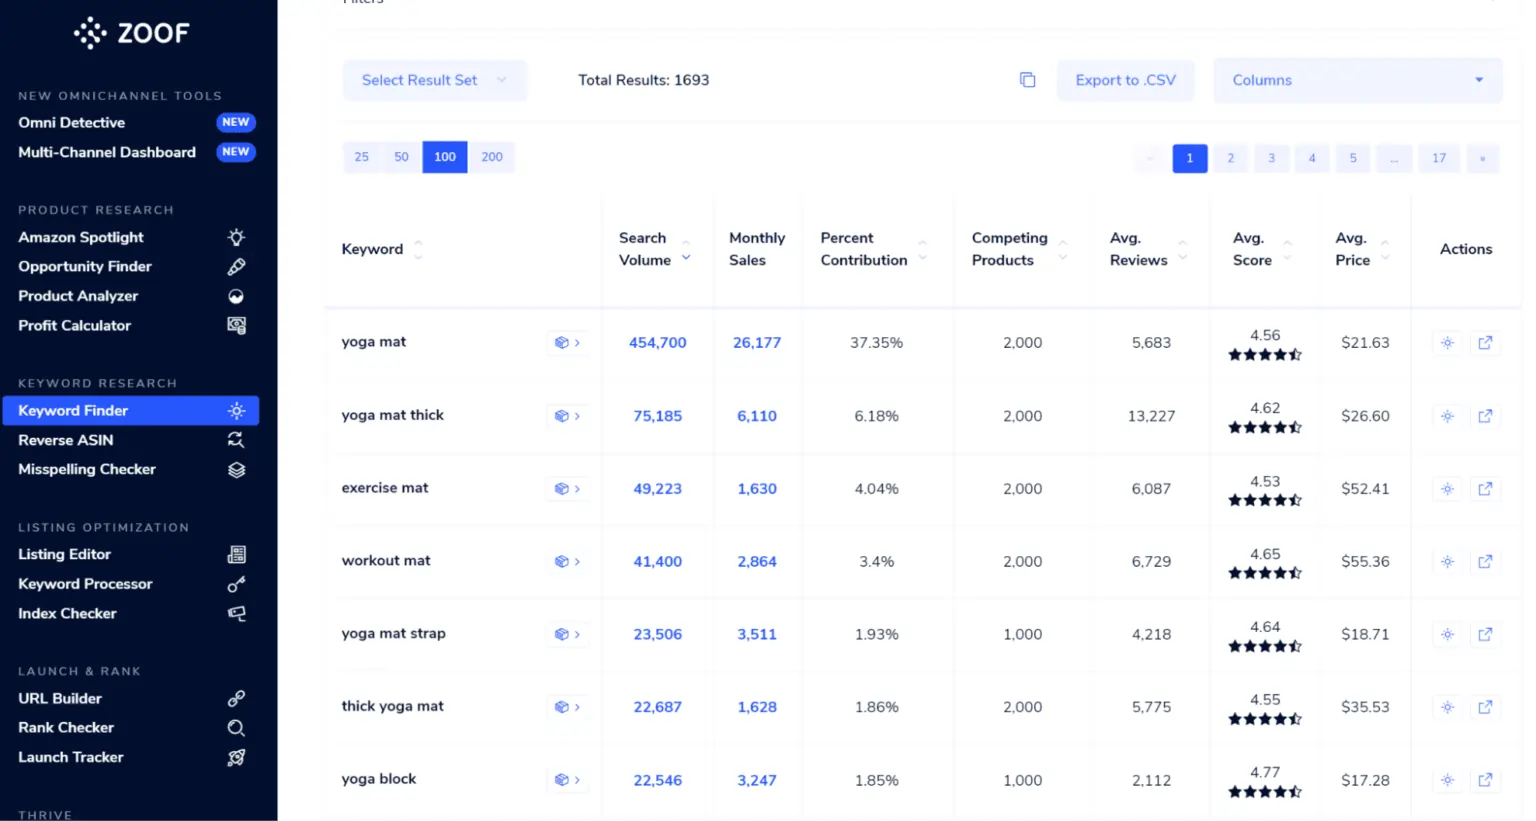The height and width of the screenshot is (821, 1536).
Task: Copy results using the copy icon
Action: (1027, 79)
